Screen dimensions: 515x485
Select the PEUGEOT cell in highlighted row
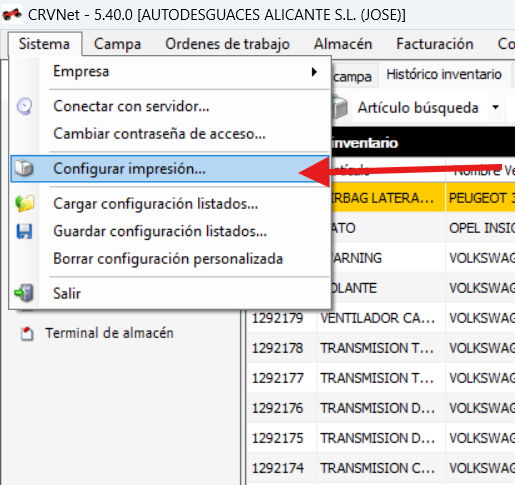[481, 198]
